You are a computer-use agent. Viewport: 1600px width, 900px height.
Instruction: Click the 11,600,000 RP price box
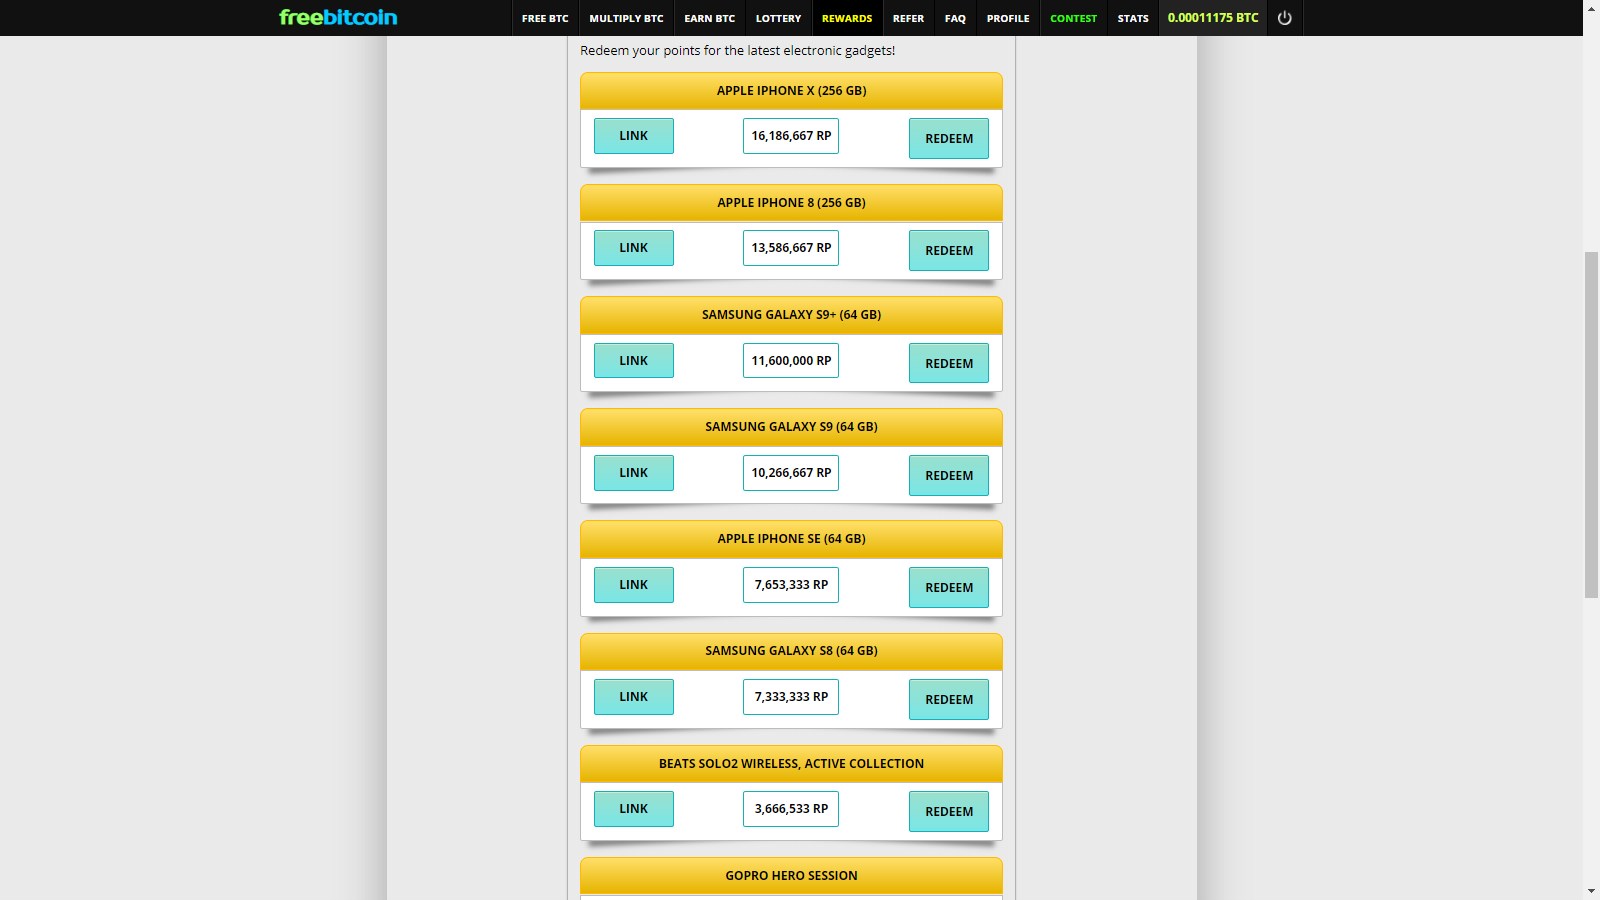(x=791, y=360)
